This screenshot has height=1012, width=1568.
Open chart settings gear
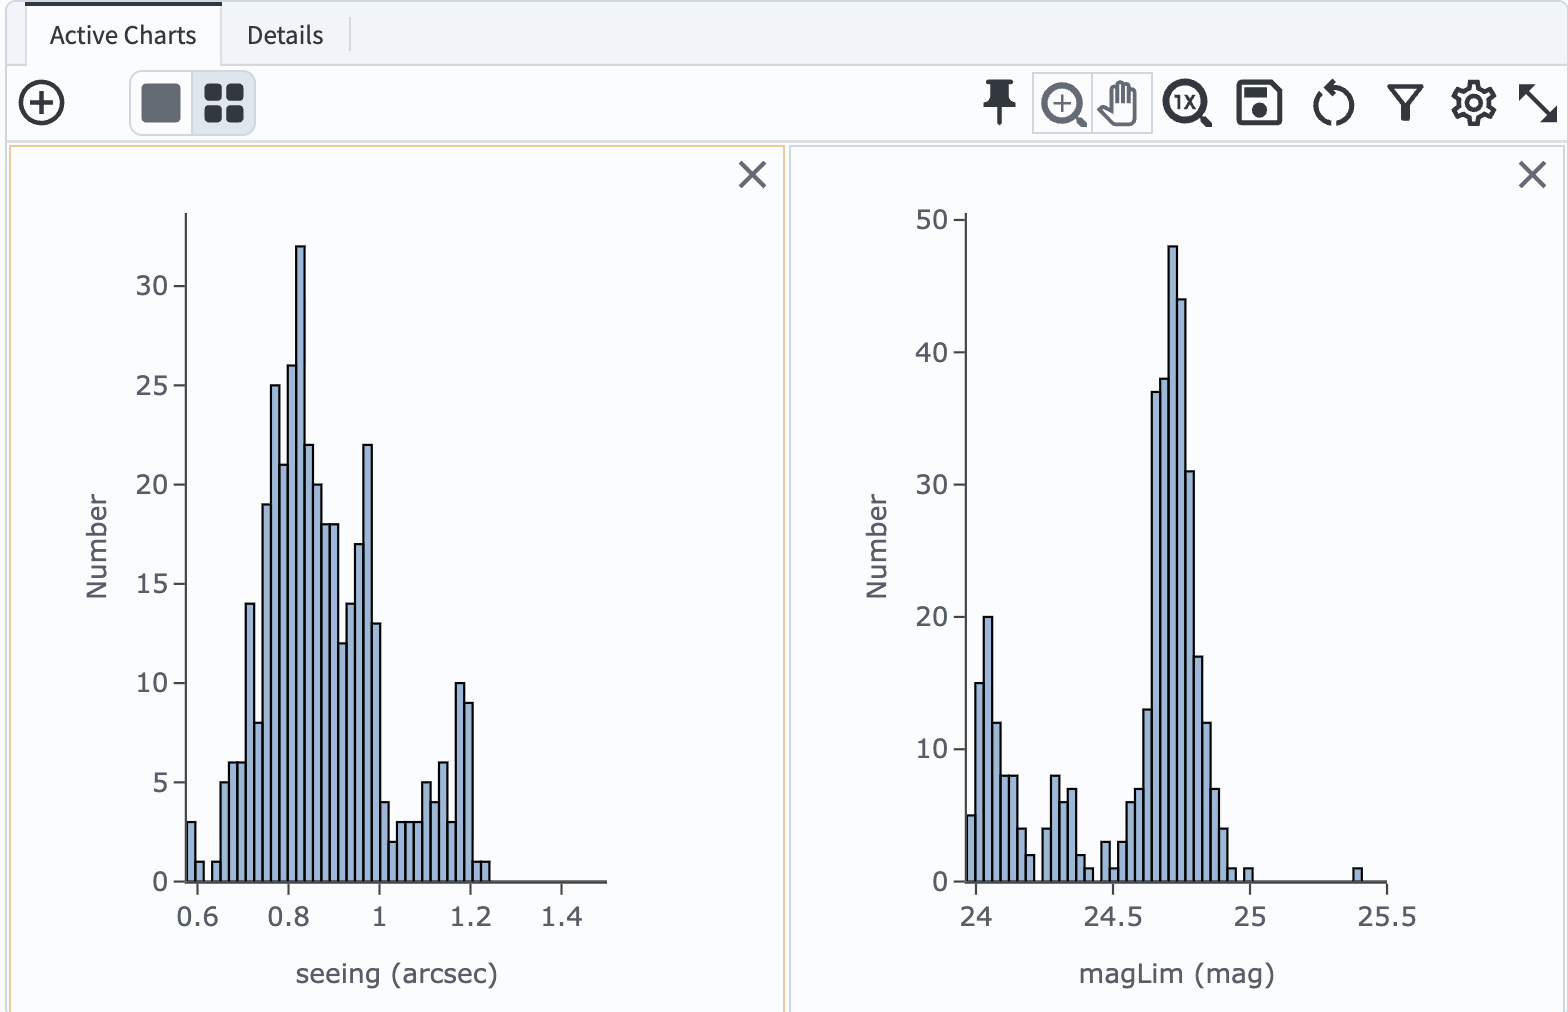pos(1473,103)
